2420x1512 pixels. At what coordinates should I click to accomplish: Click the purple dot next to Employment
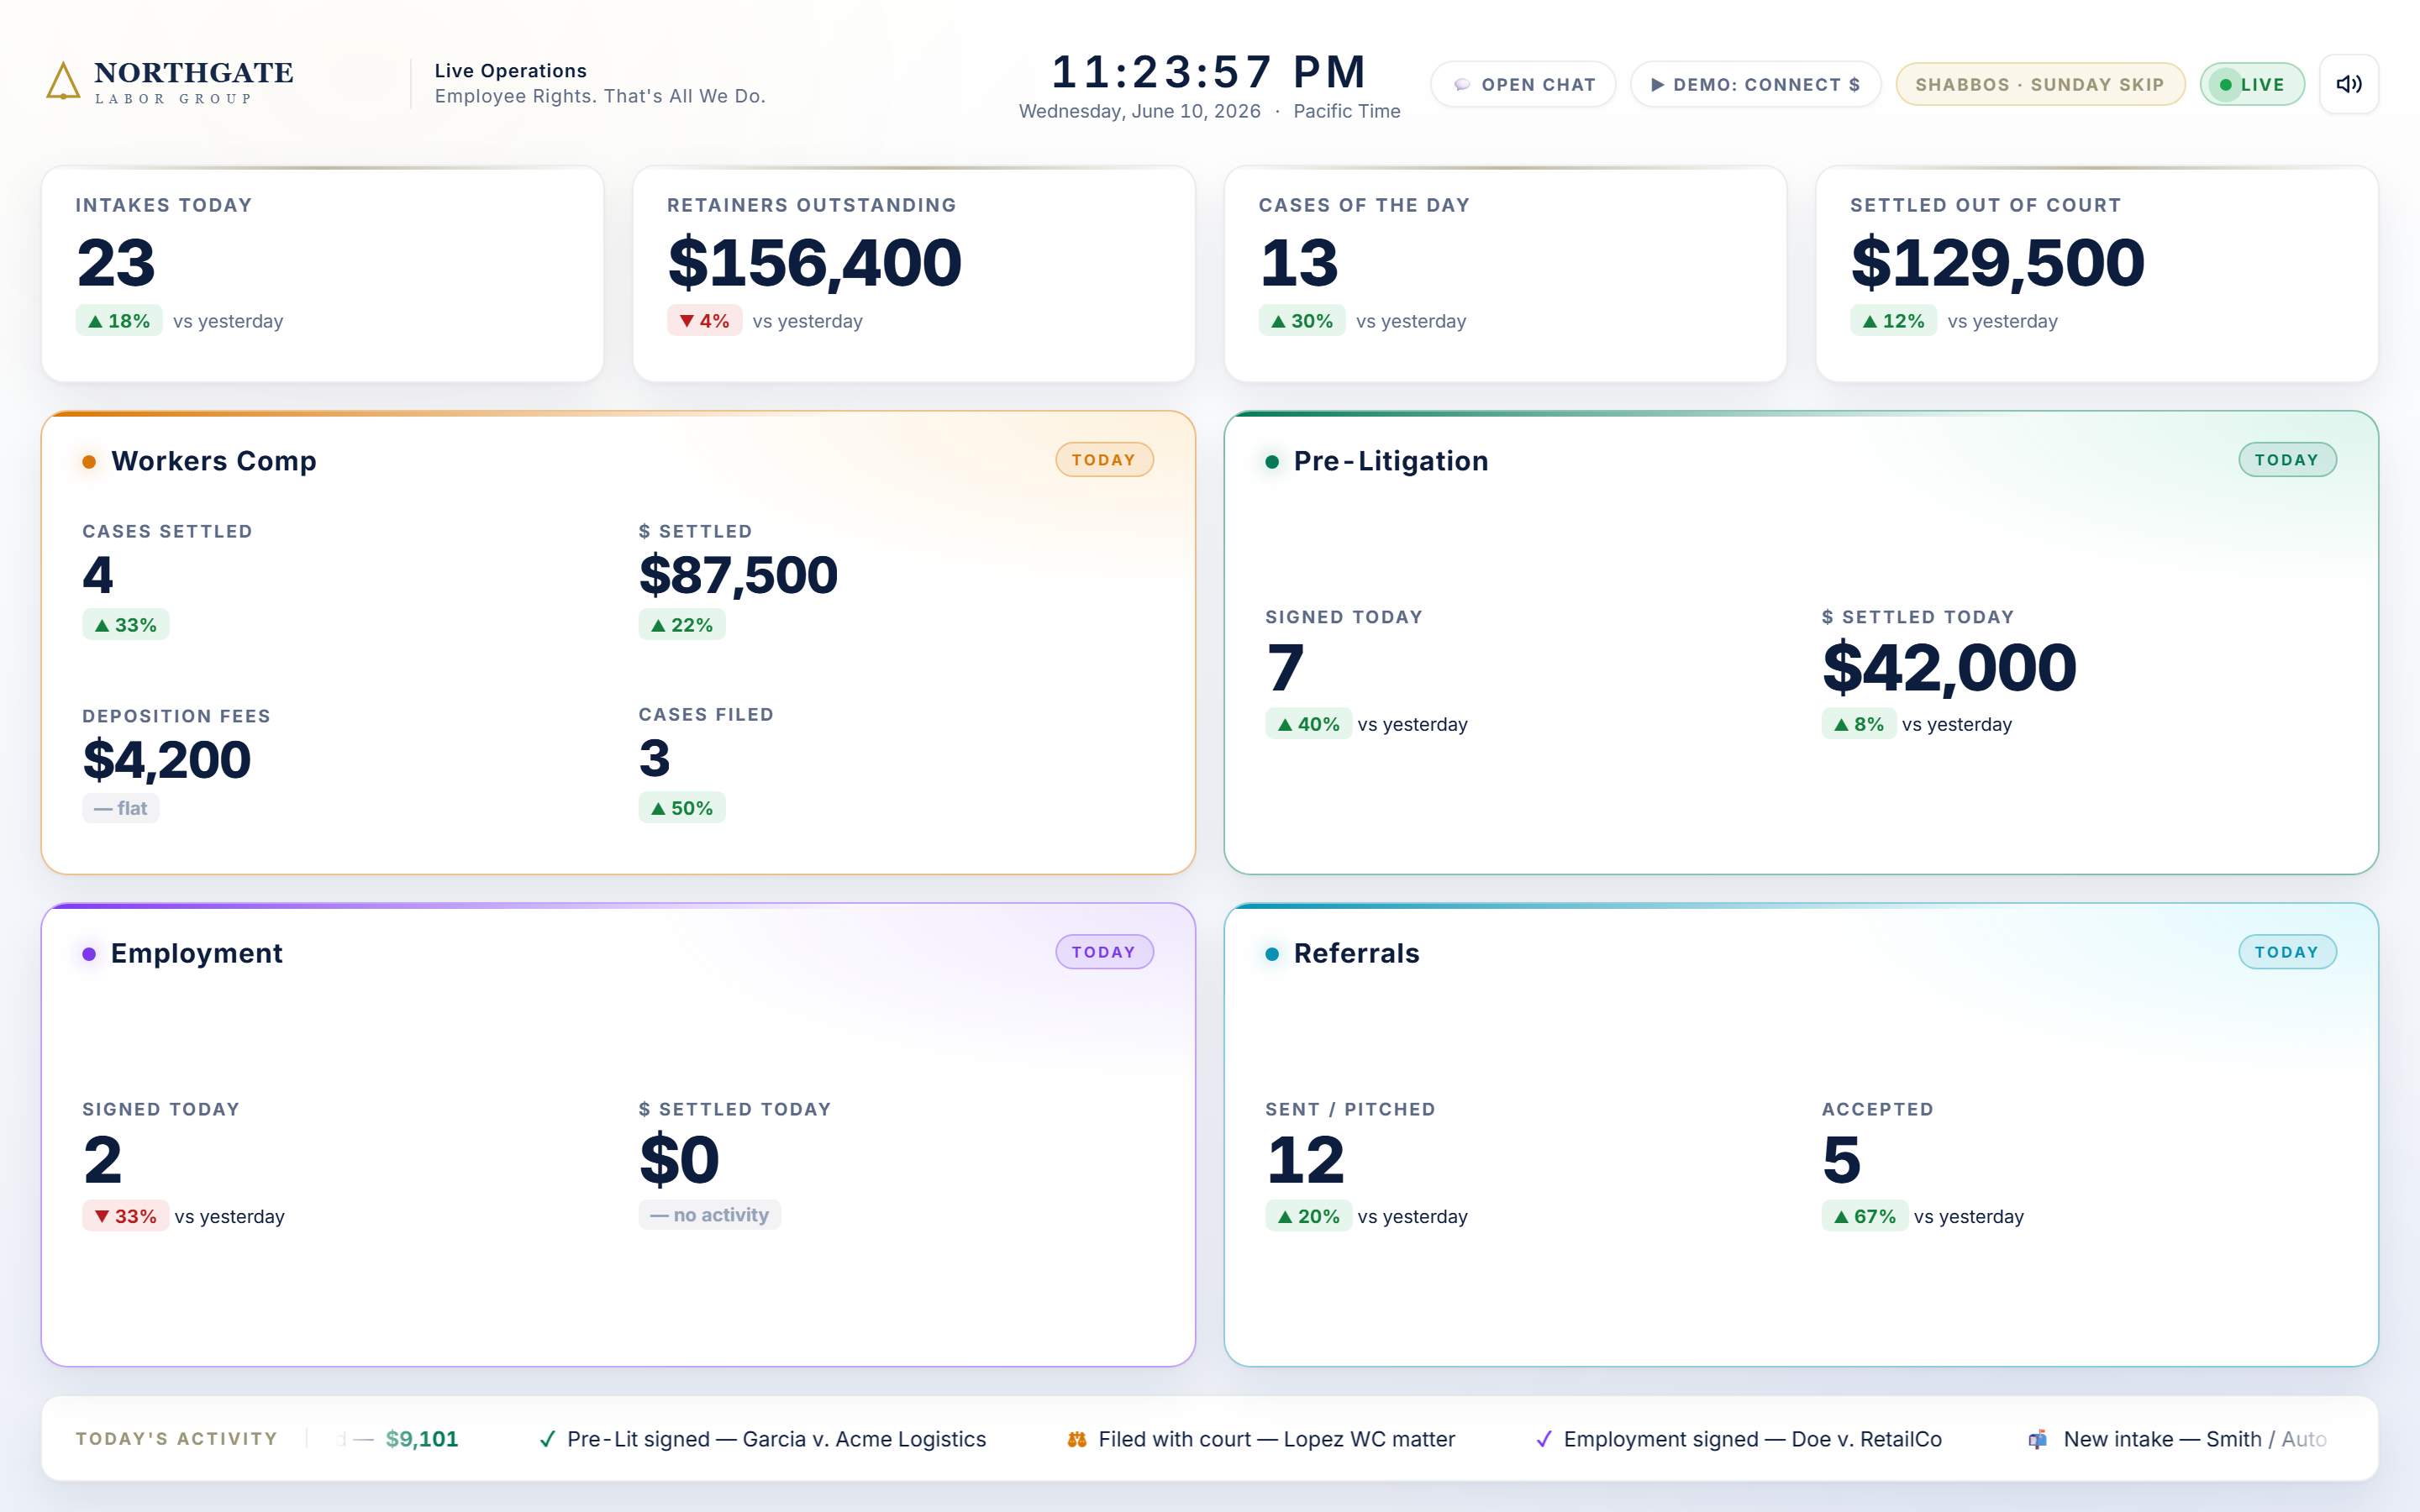point(89,954)
